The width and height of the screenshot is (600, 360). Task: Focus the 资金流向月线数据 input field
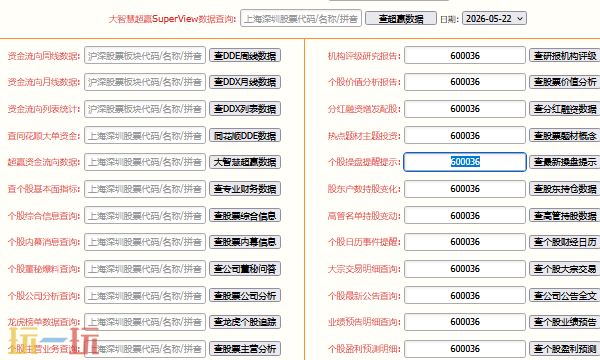[x=145, y=82]
